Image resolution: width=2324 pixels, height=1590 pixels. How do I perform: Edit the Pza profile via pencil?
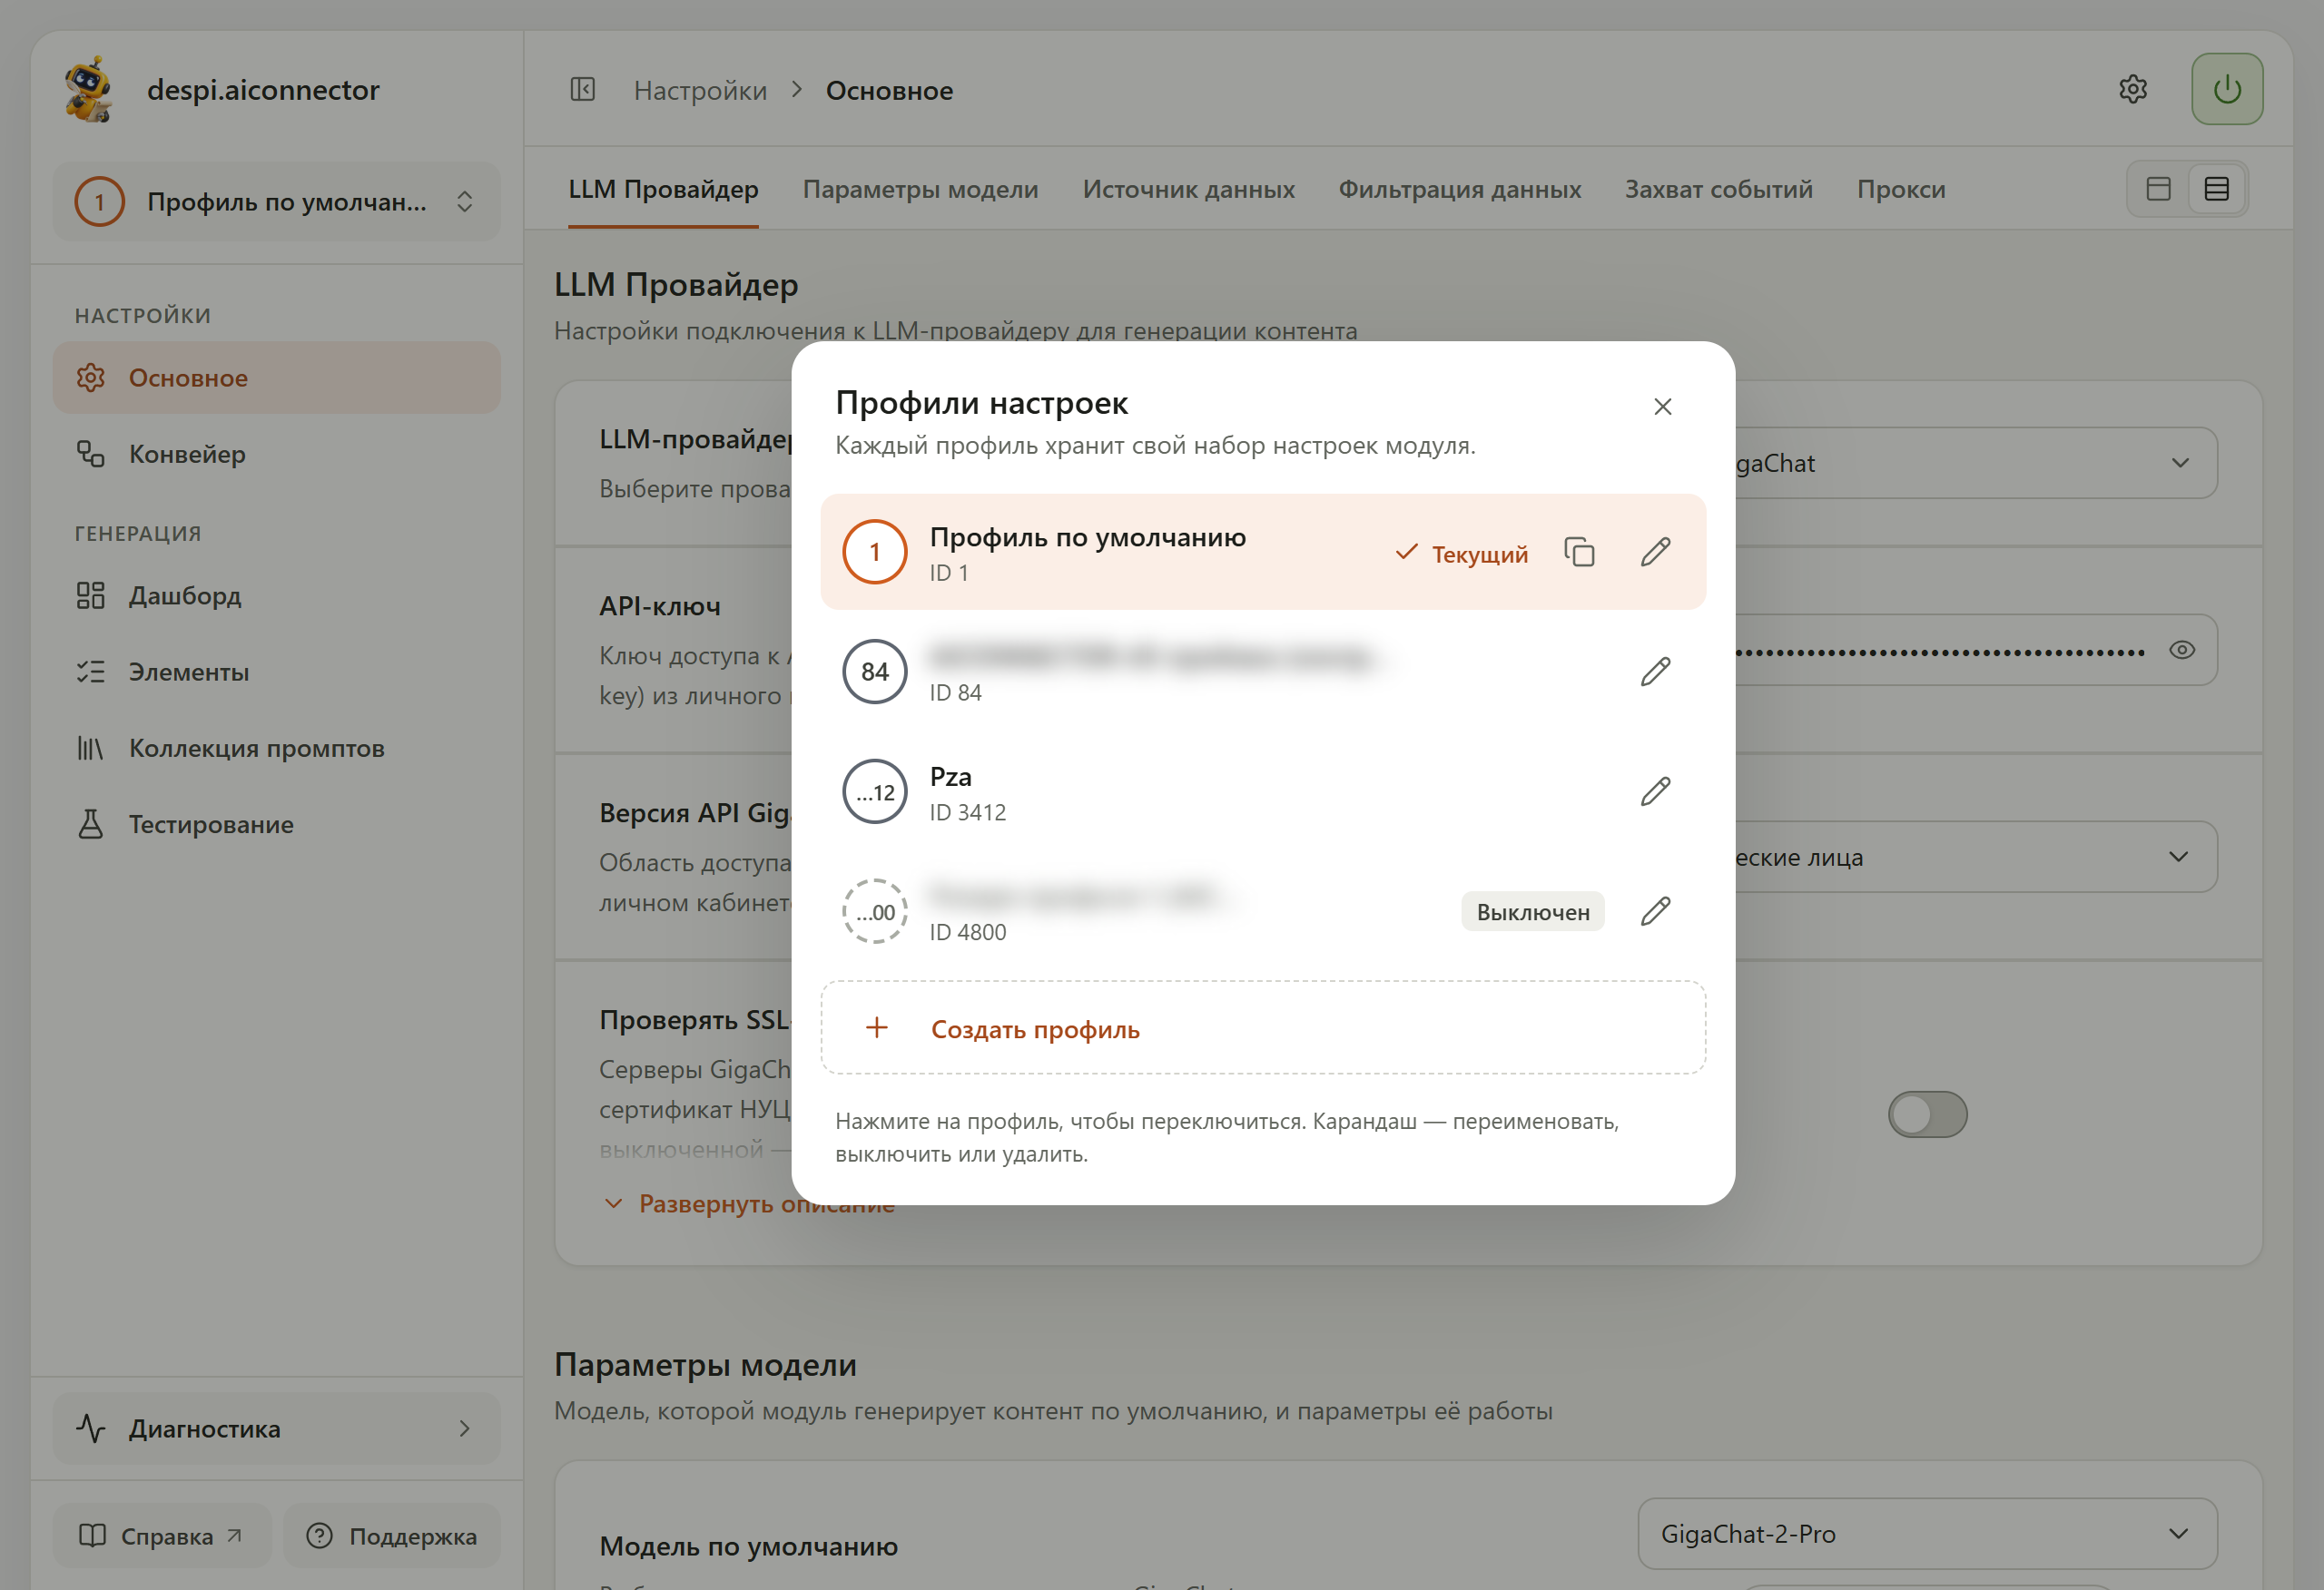click(x=1655, y=792)
